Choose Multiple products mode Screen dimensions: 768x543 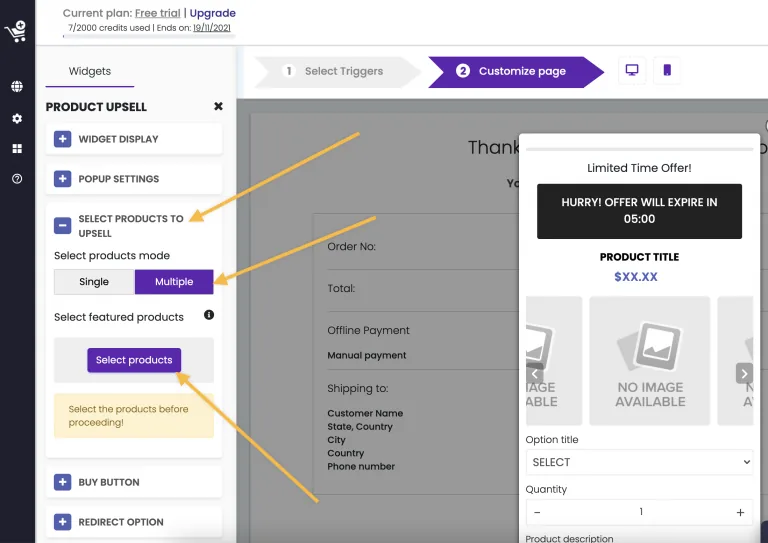pos(174,282)
